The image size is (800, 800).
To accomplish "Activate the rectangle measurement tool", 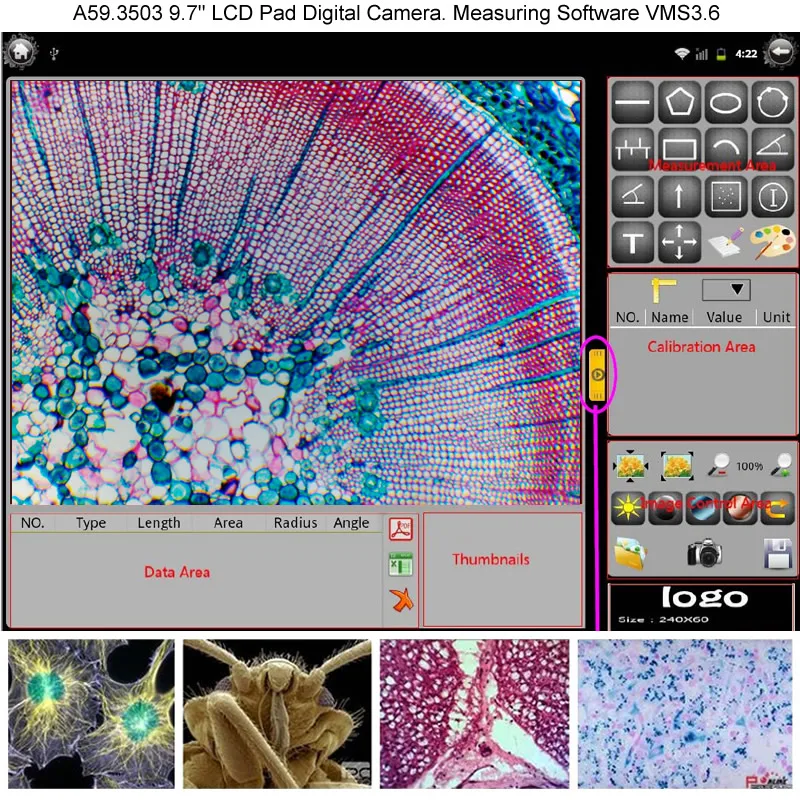I will click(680, 150).
